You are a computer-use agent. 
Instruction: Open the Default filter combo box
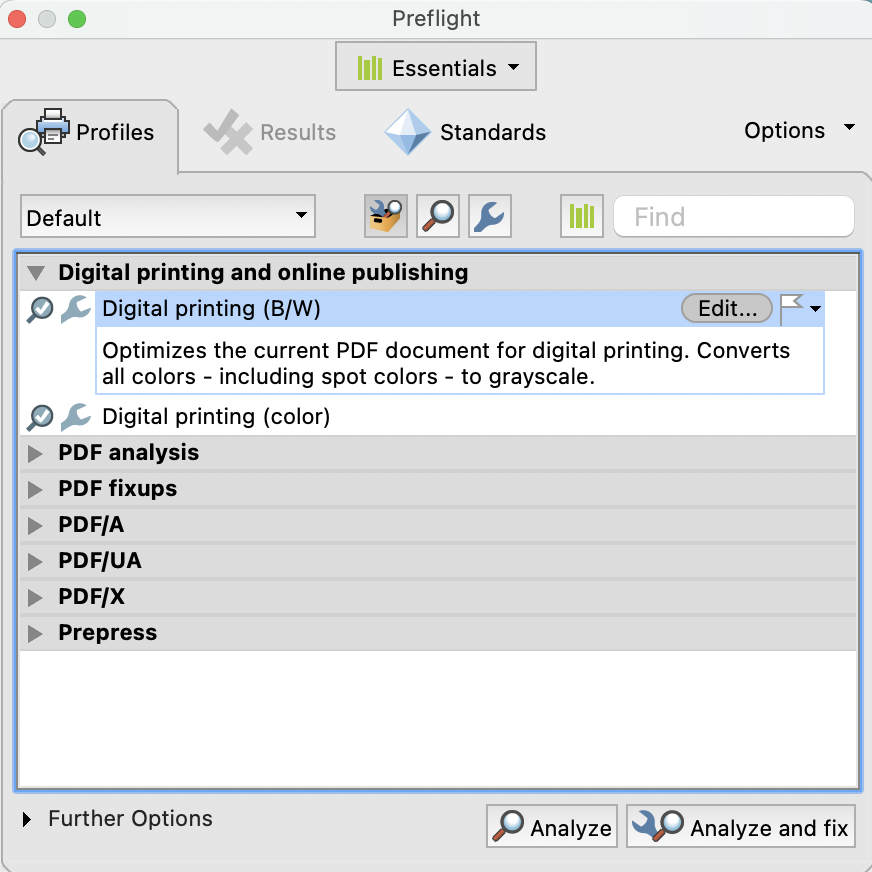(x=167, y=217)
